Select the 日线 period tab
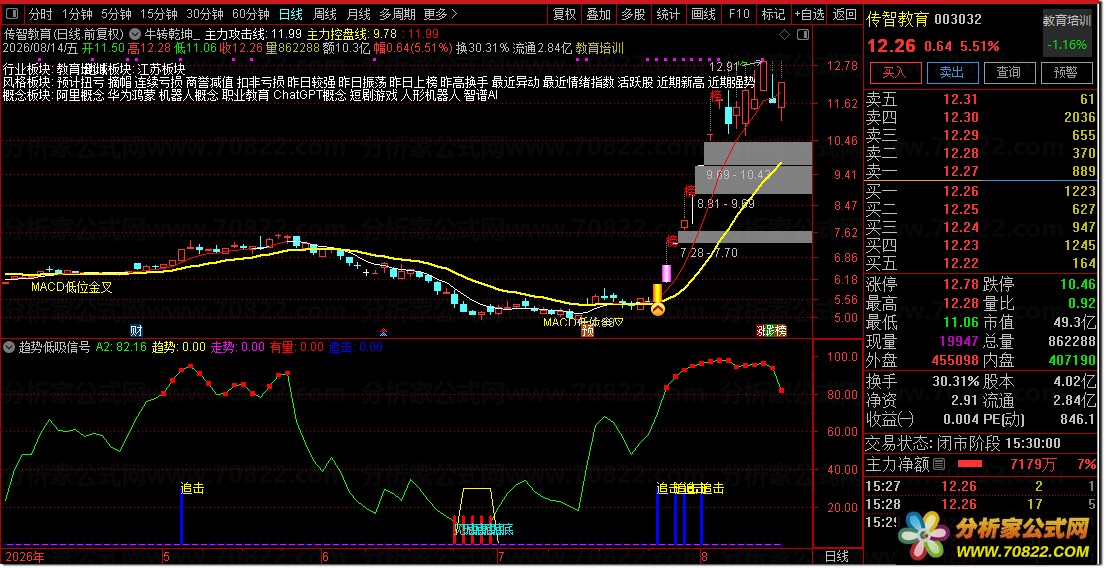 click(291, 13)
